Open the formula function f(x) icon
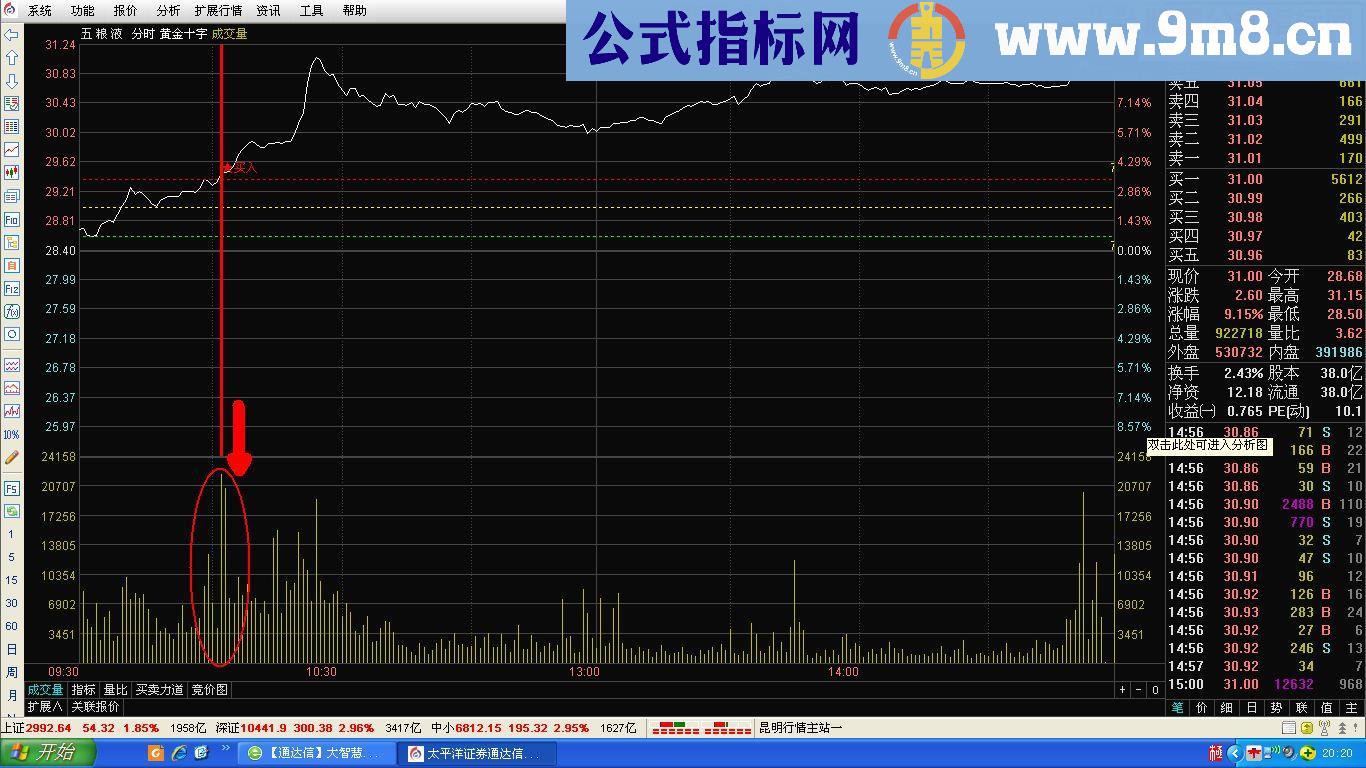Image resolution: width=1366 pixels, height=768 pixels. click(x=14, y=312)
